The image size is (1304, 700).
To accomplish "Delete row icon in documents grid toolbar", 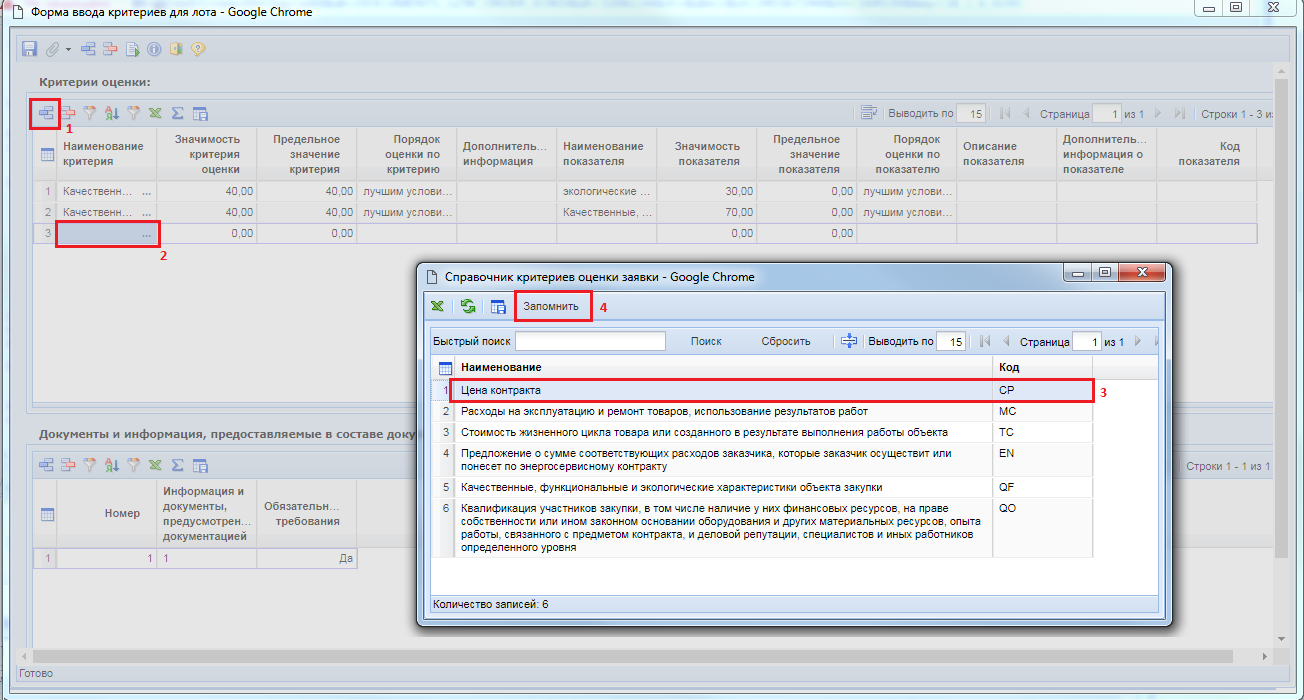I will point(68,465).
